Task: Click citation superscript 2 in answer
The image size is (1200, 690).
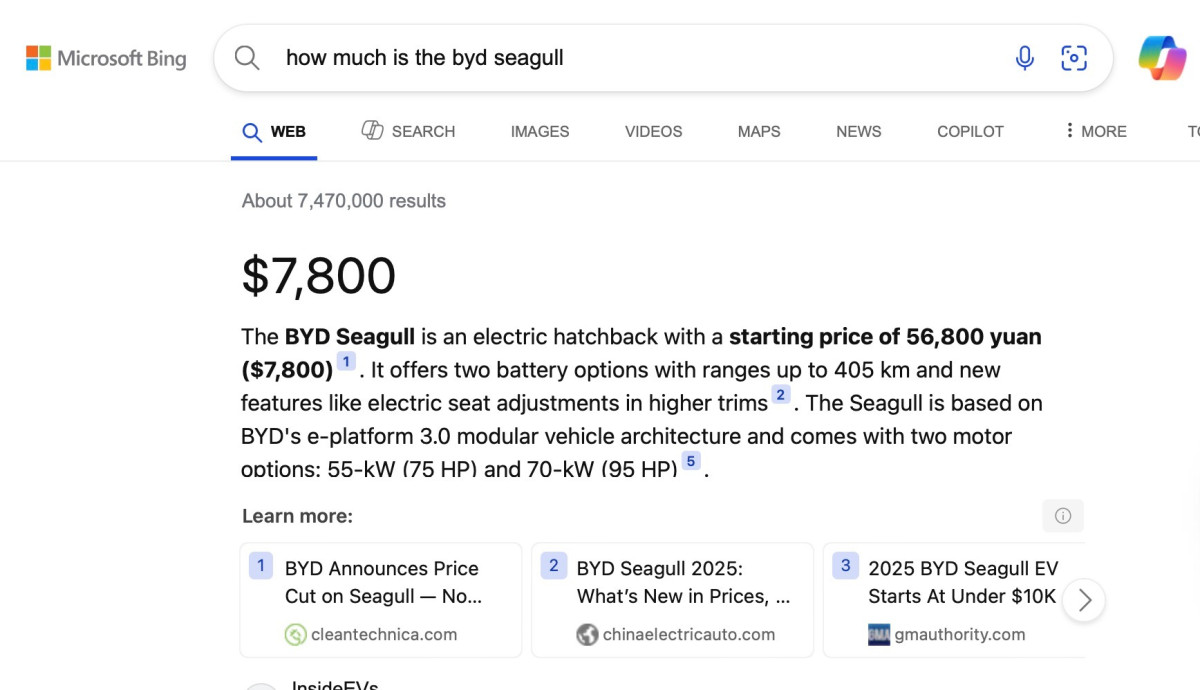Action: (781, 395)
